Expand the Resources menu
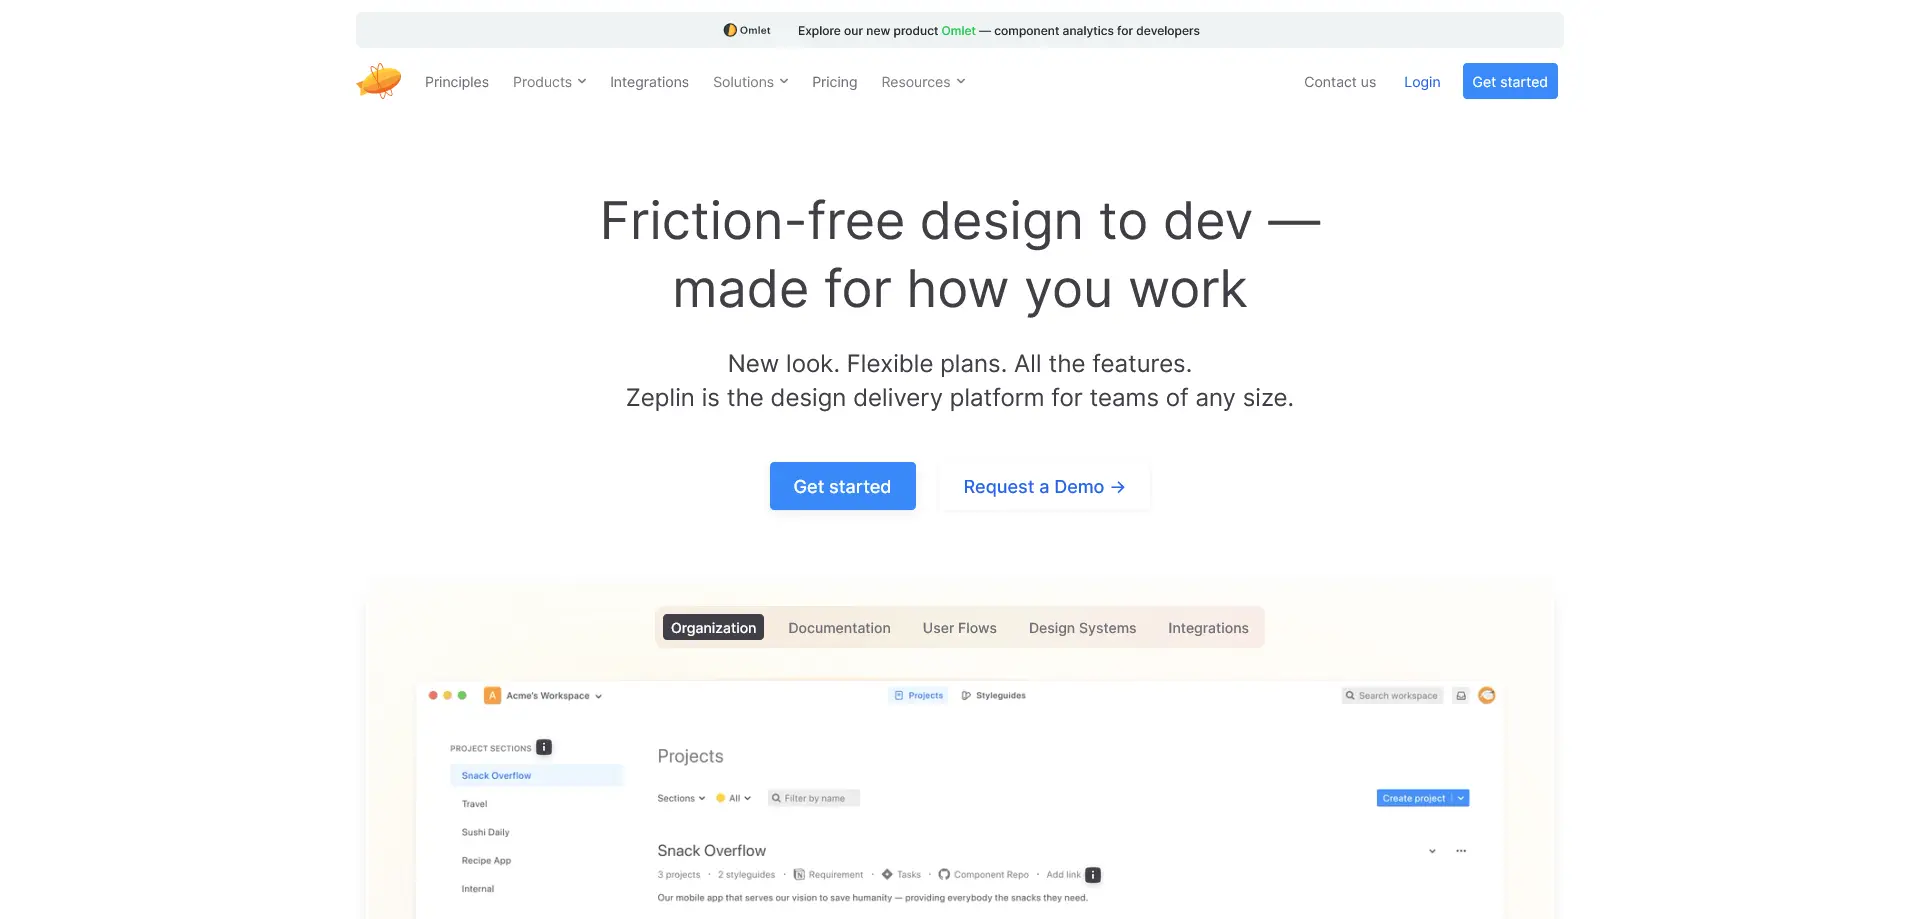The image size is (1920, 919). coord(923,82)
